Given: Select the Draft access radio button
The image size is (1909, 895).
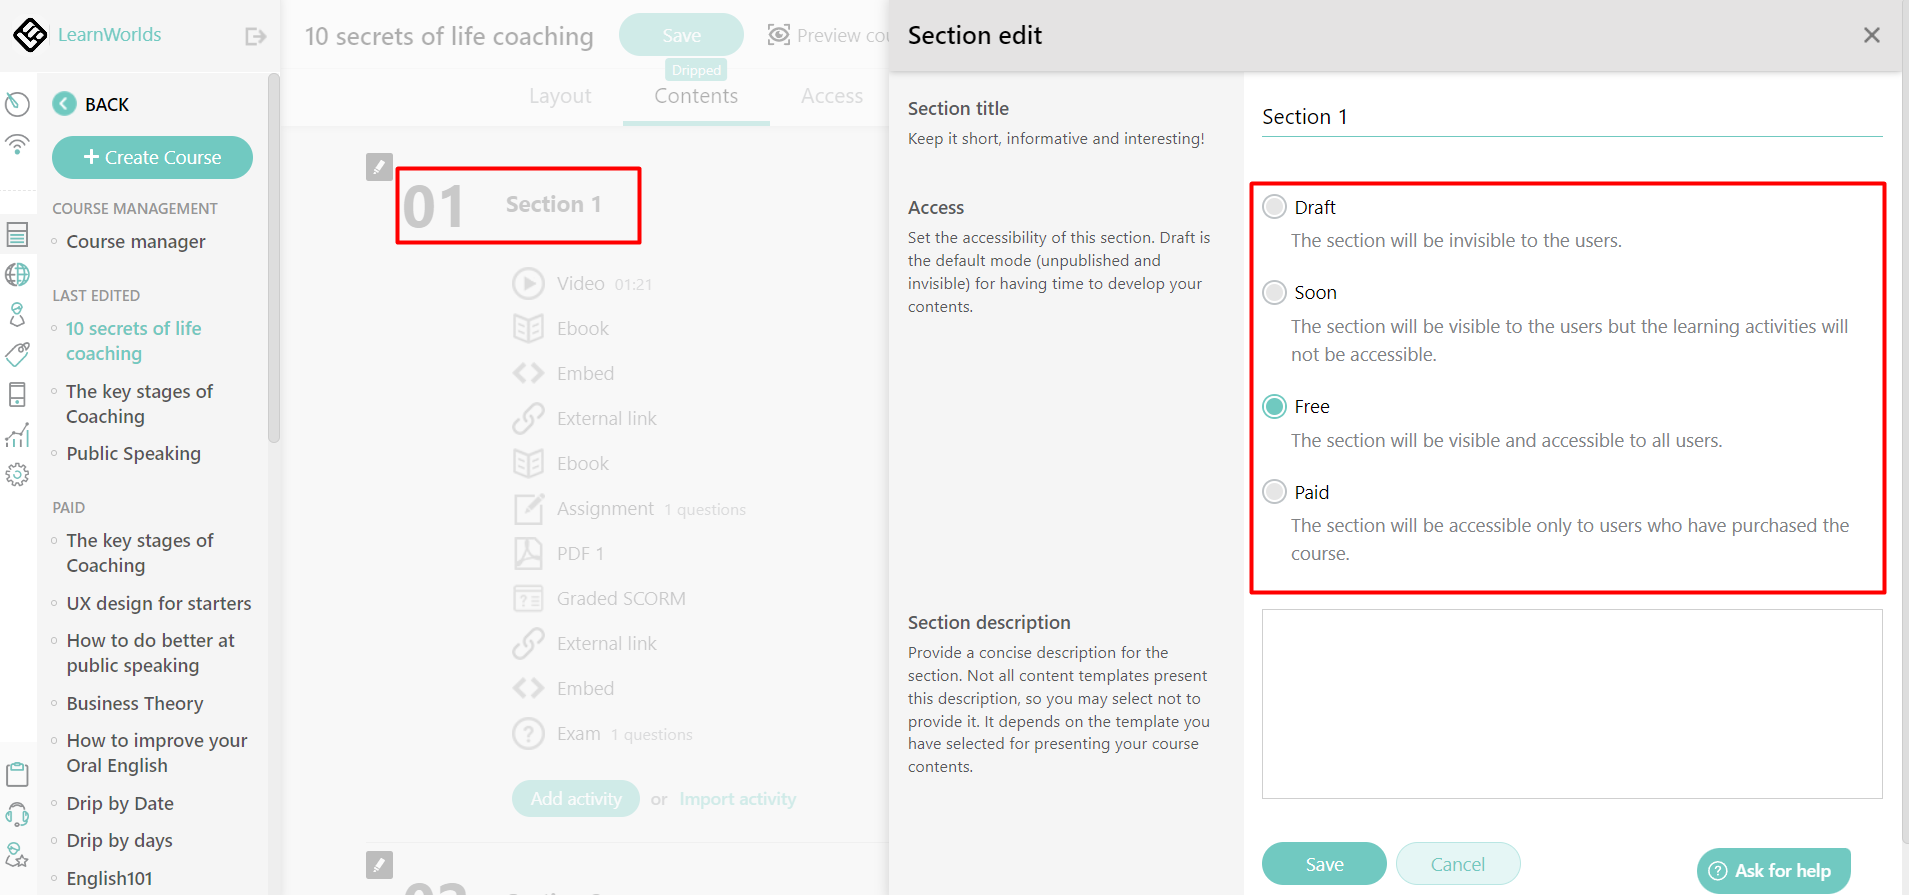Looking at the screenshot, I should 1273,206.
